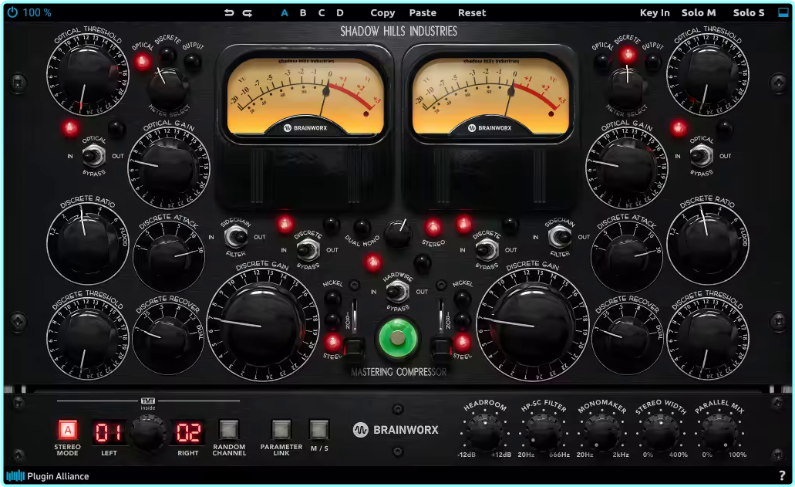Click the right Discrete Attack knob

point(627,257)
